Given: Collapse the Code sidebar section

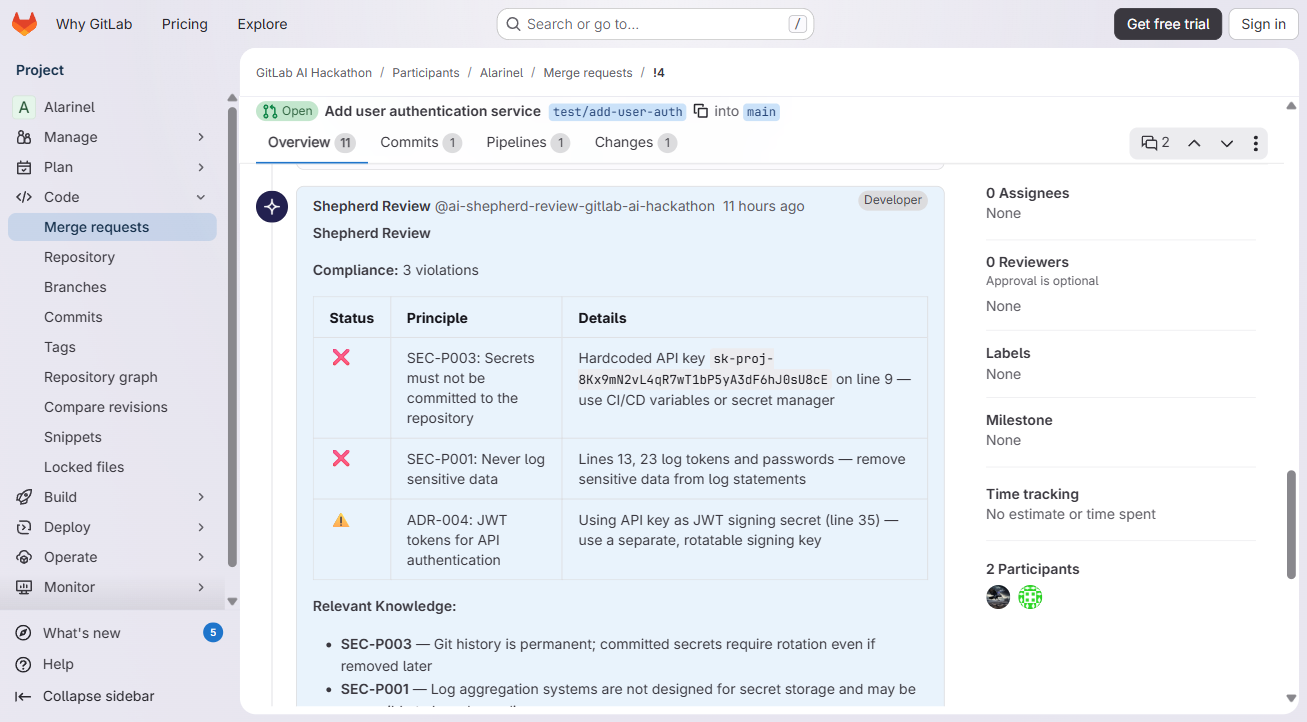Looking at the screenshot, I should 201,197.
